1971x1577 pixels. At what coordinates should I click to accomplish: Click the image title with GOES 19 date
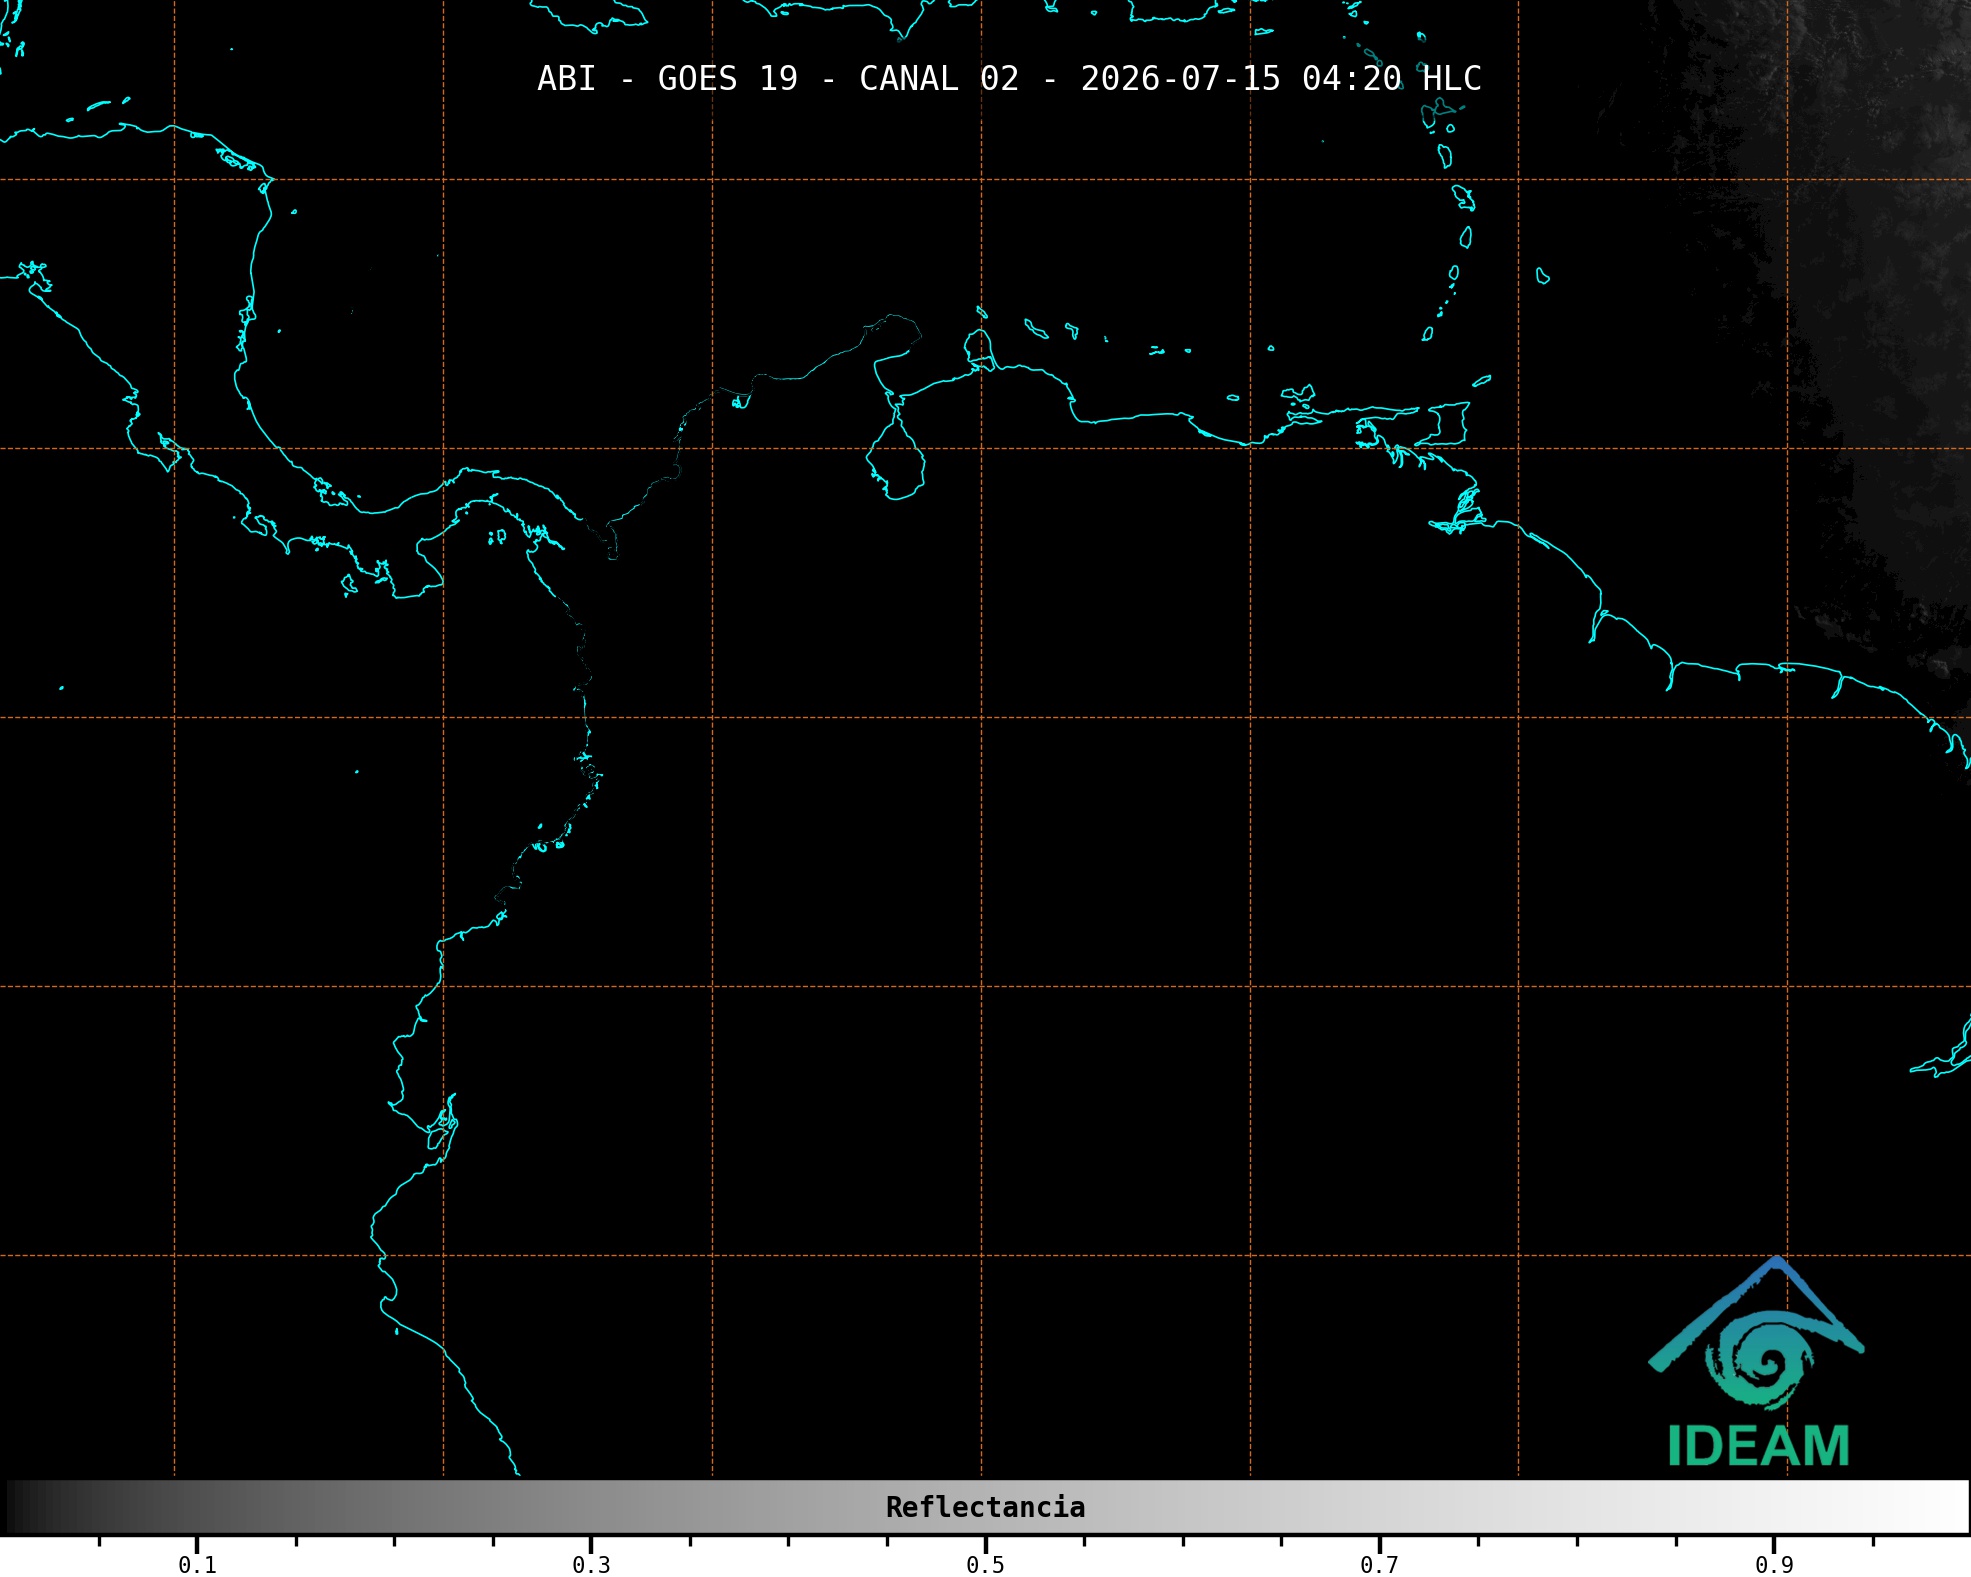(x=1009, y=79)
